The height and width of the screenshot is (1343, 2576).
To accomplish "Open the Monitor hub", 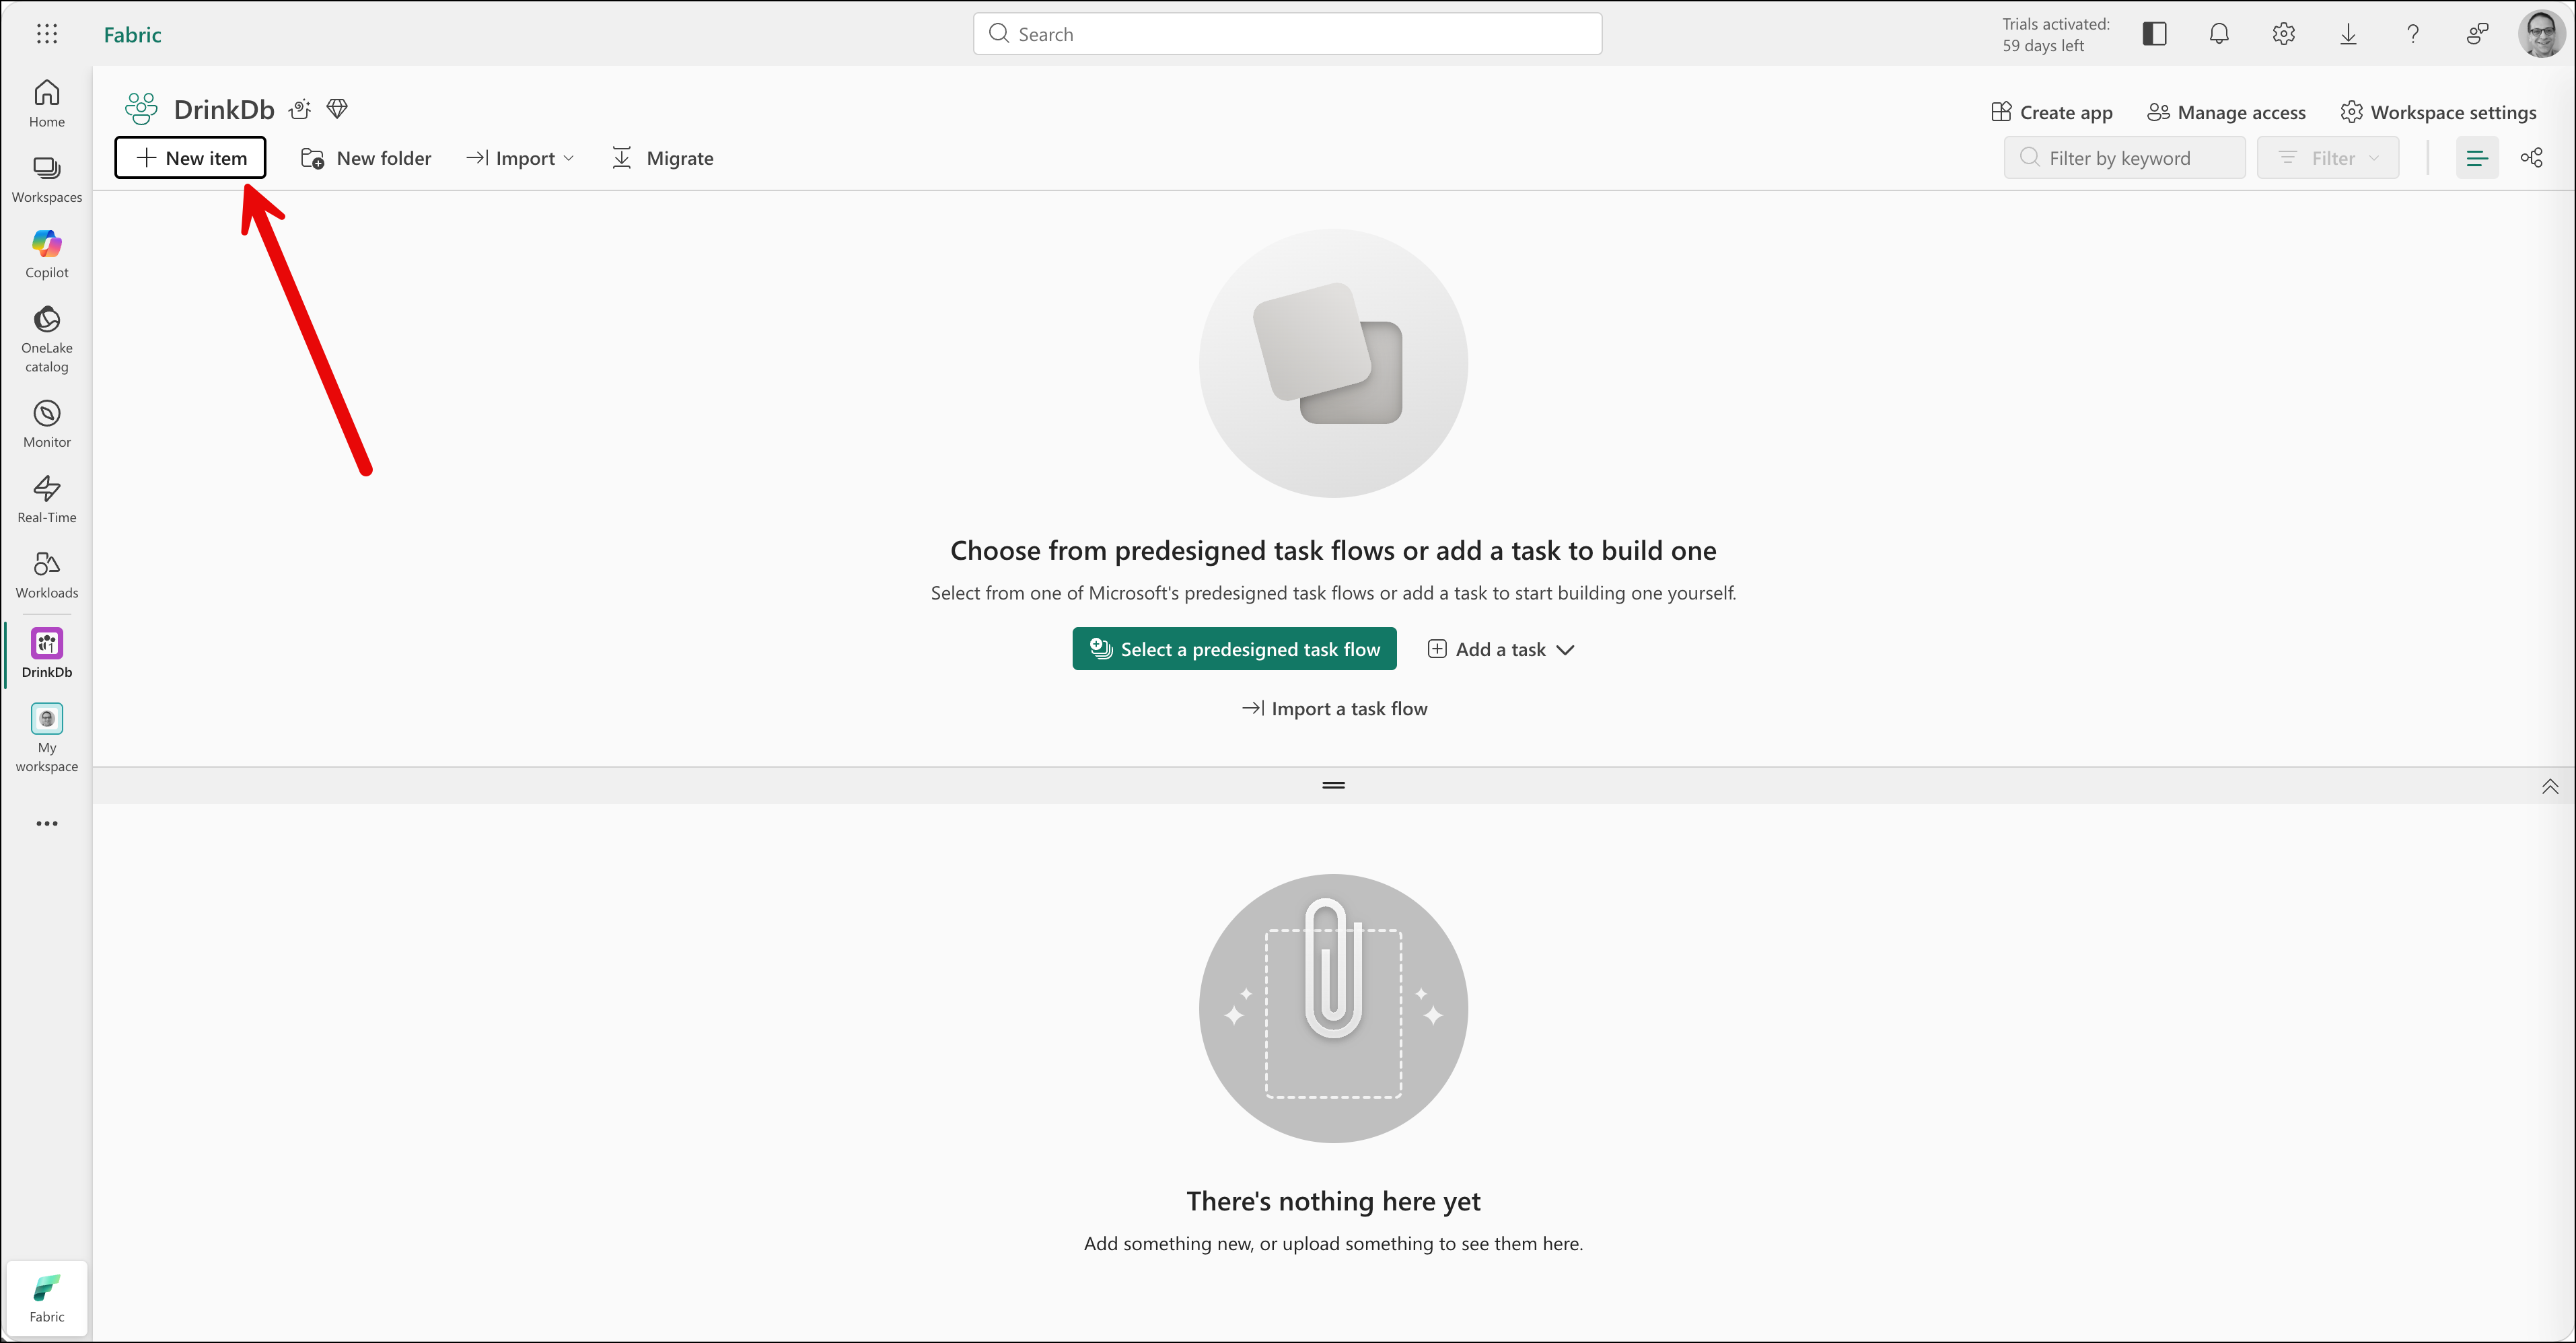I will click(47, 424).
